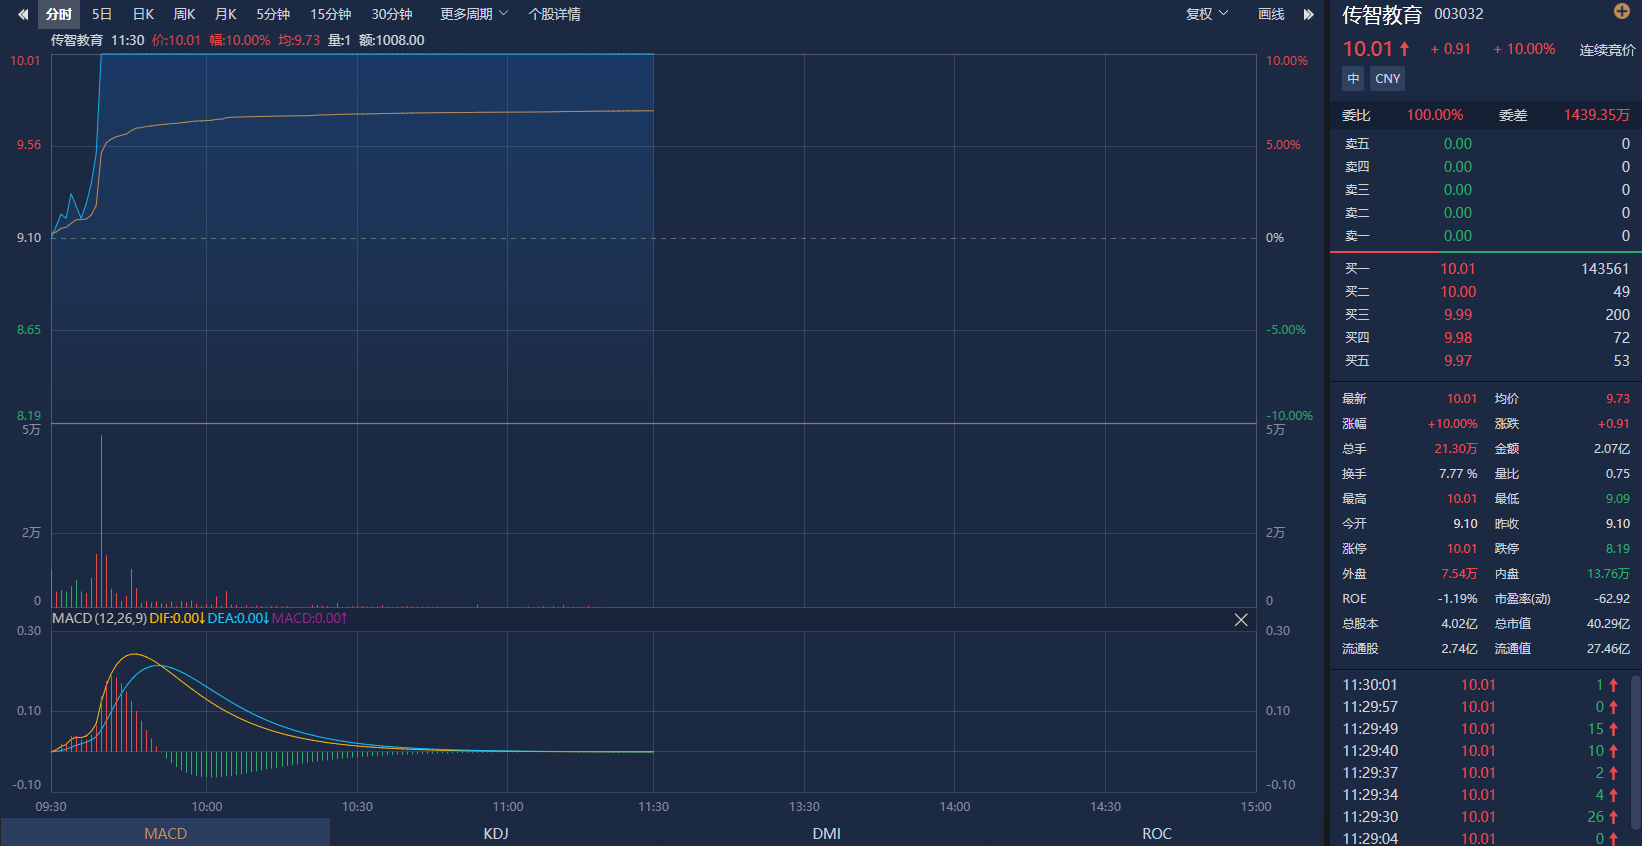Click the right double-arrow icon beside 画线
This screenshot has width=1642, height=846.
click(x=1308, y=14)
